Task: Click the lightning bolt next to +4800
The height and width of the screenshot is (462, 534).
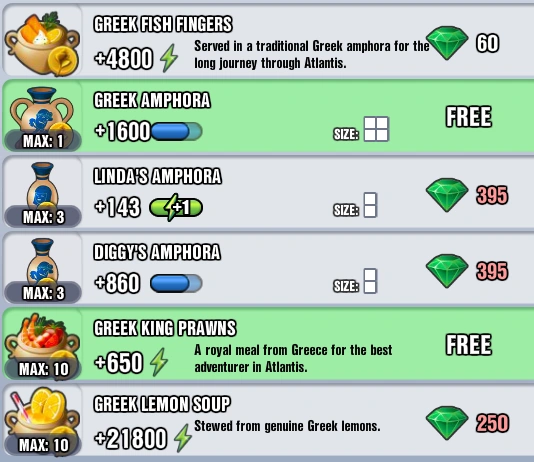Action: [x=169, y=58]
